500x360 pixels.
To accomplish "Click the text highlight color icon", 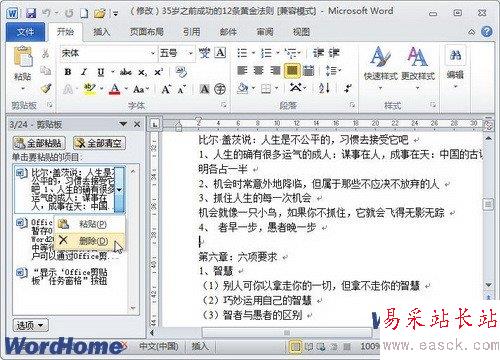I will click(x=90, y=89).
